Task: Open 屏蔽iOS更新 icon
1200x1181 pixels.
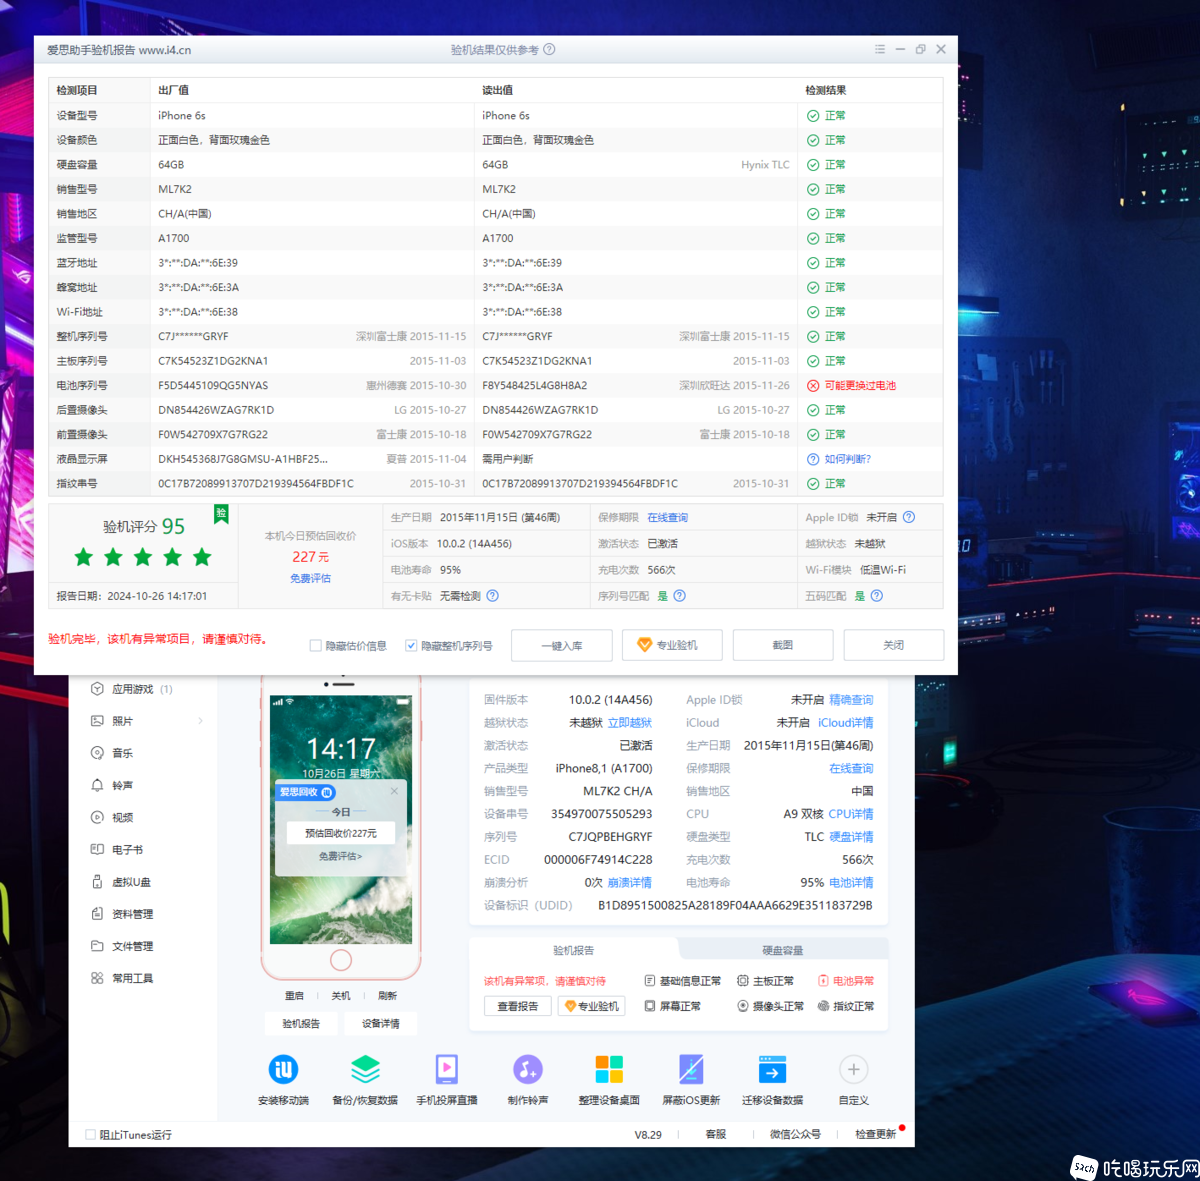Action: [x=691, y=1070]
